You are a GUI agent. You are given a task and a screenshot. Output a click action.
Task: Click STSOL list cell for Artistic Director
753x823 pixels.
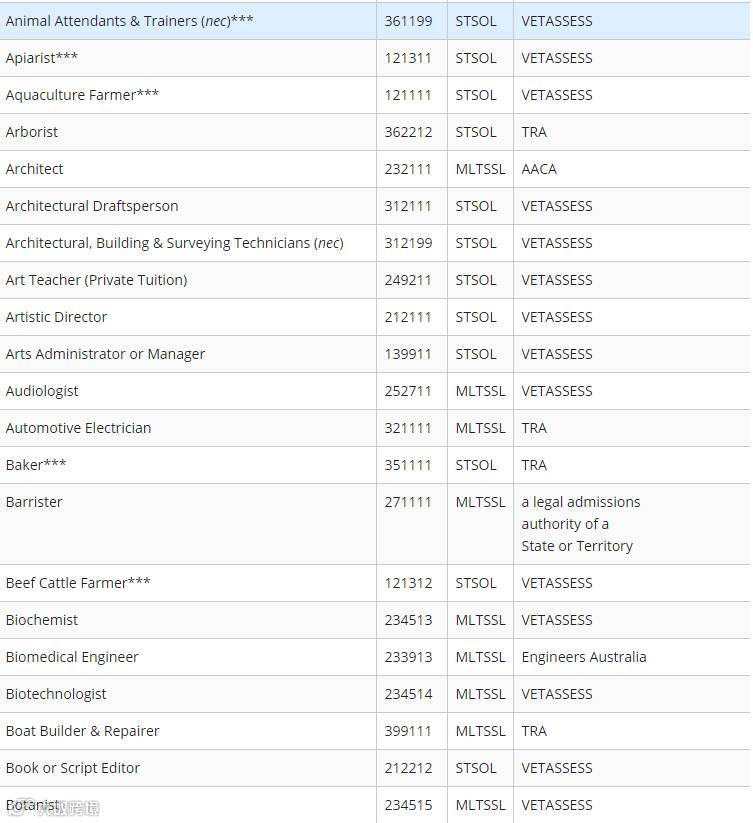pos(480,317)
